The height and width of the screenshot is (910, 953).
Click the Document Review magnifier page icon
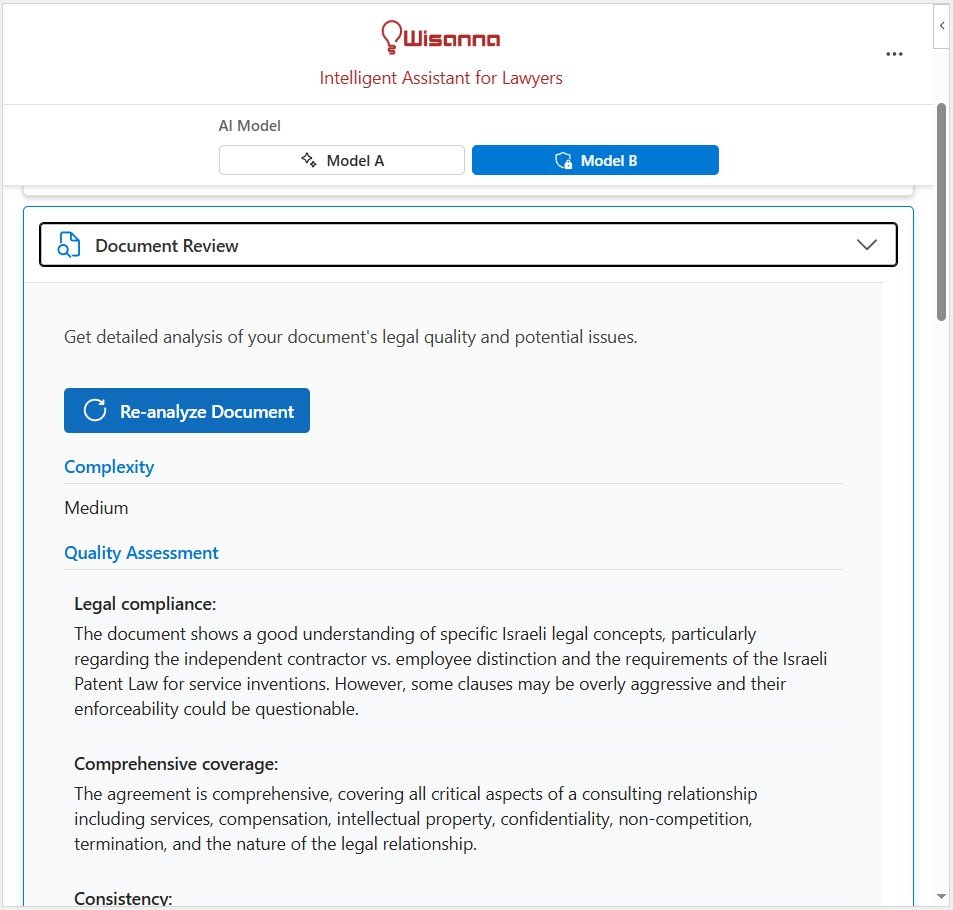click(x=69, y=245)
